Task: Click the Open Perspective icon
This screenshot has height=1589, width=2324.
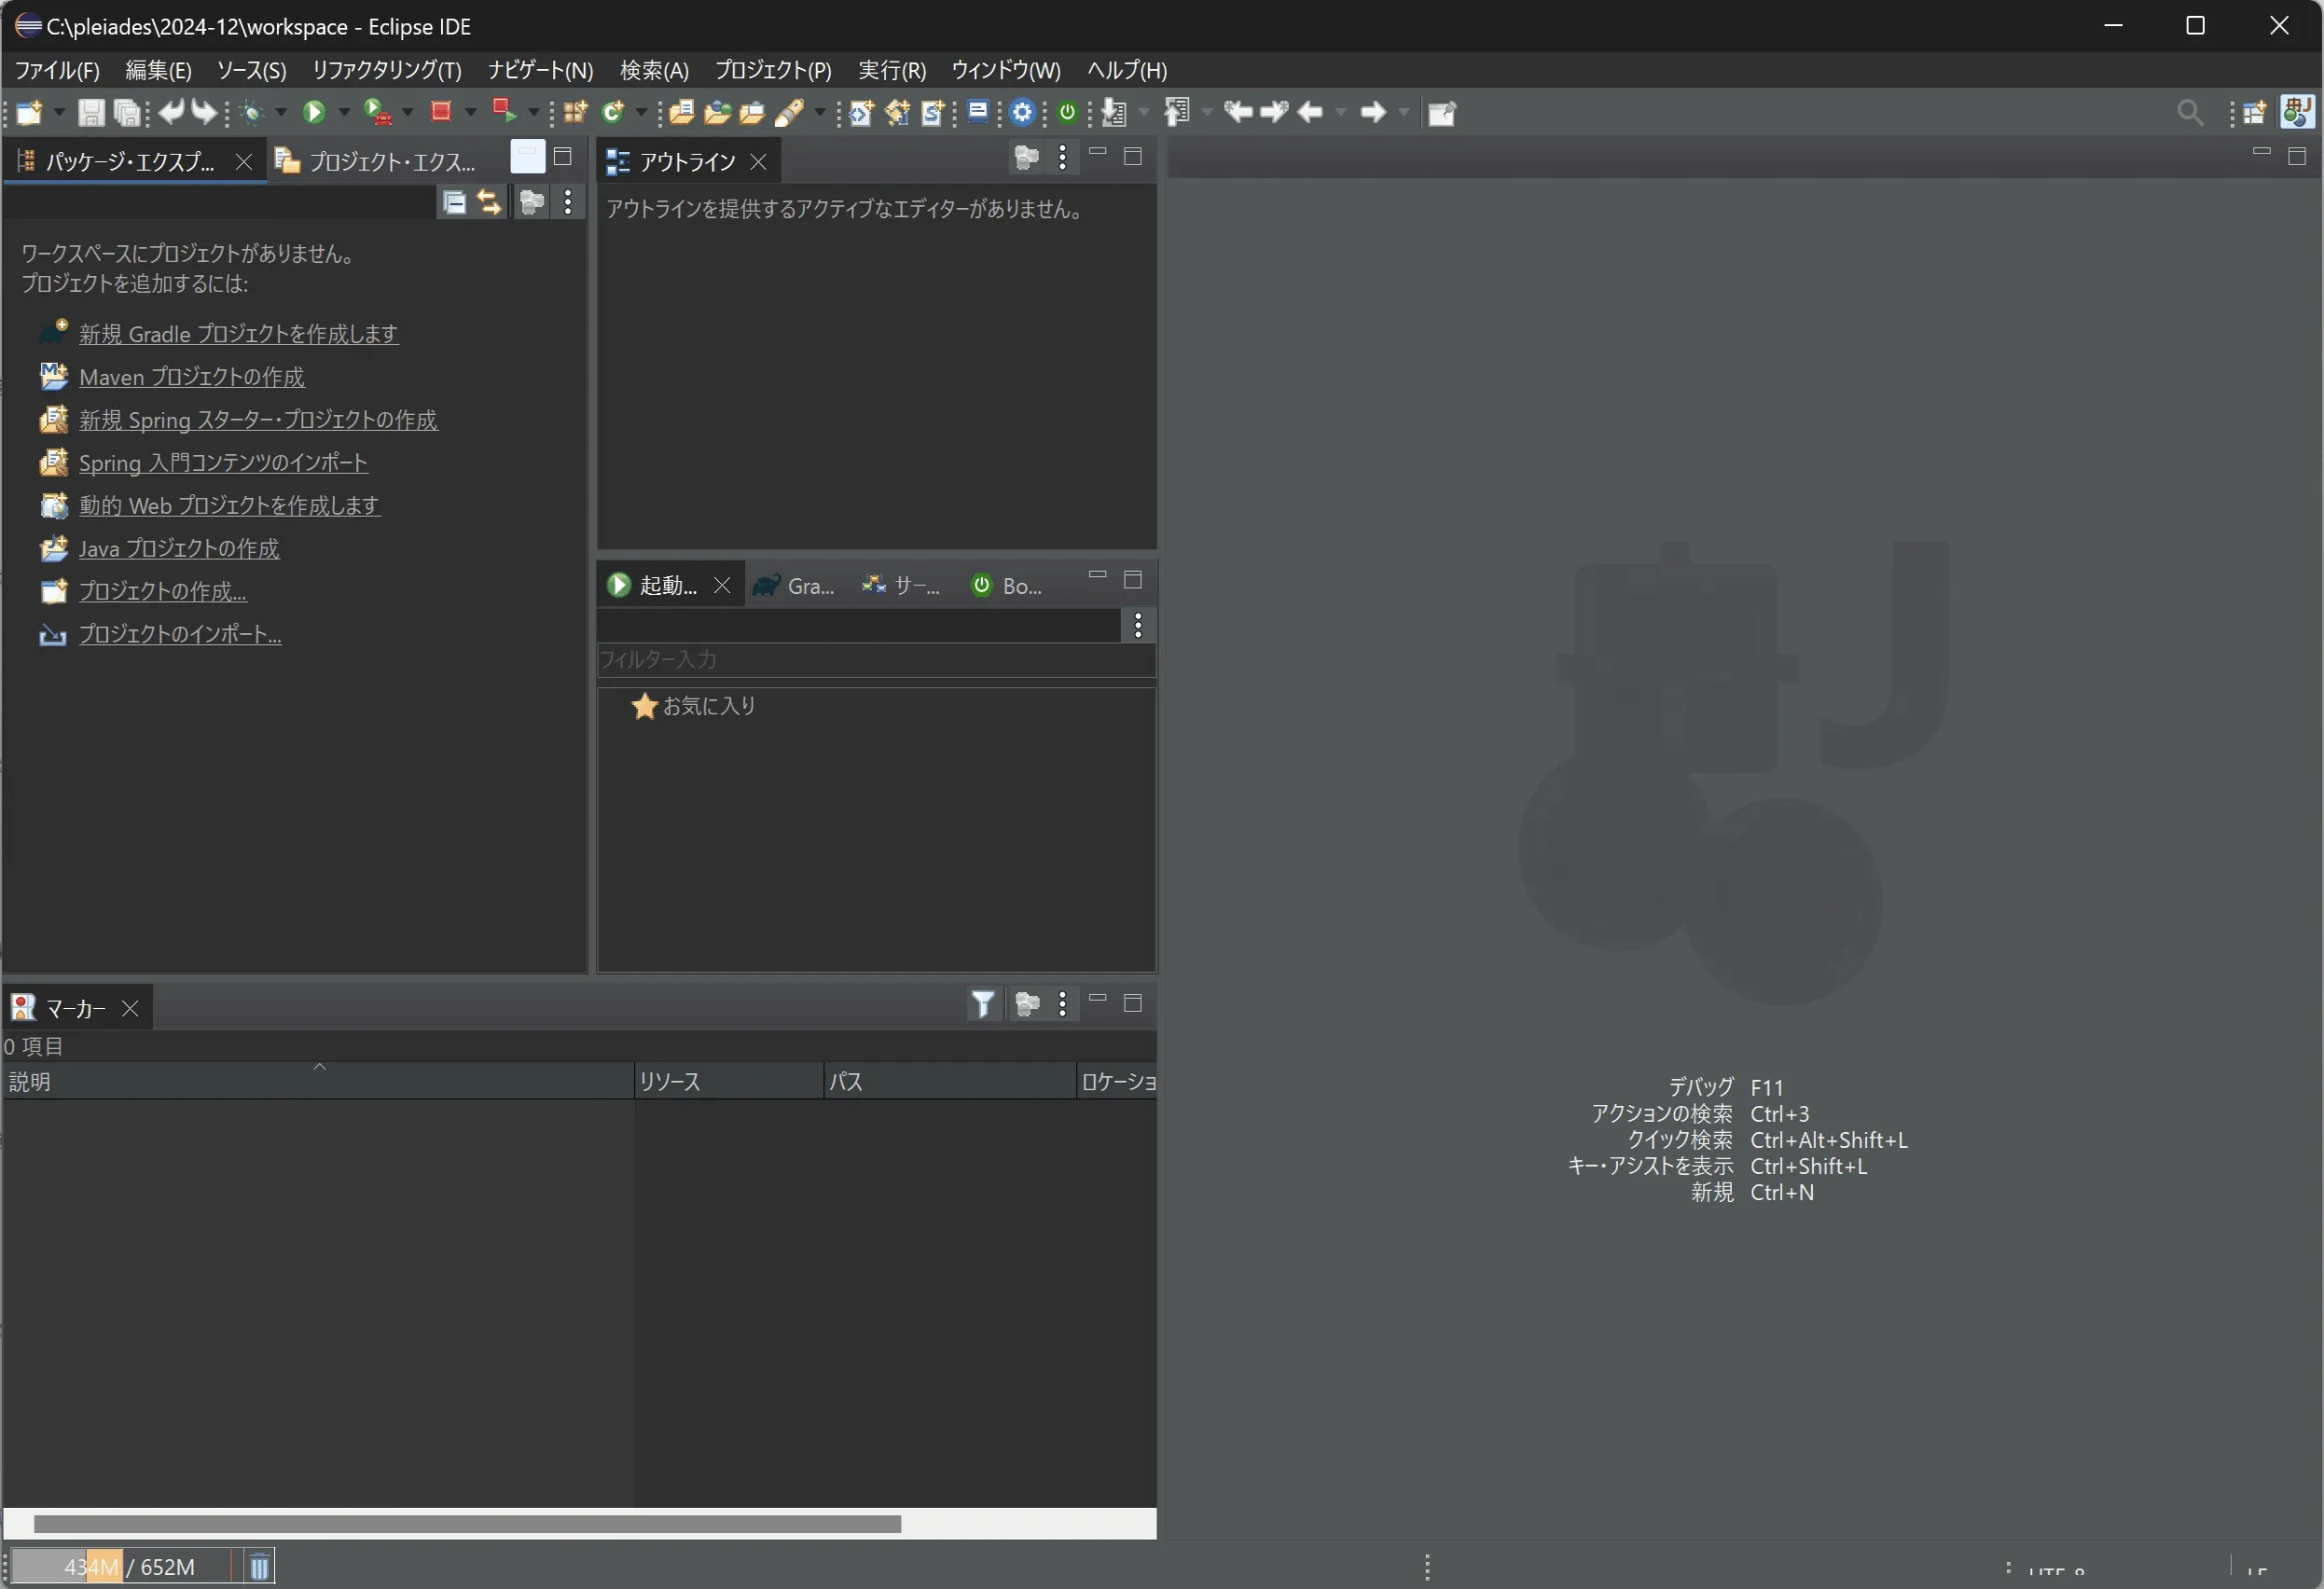Action: 2254,112
